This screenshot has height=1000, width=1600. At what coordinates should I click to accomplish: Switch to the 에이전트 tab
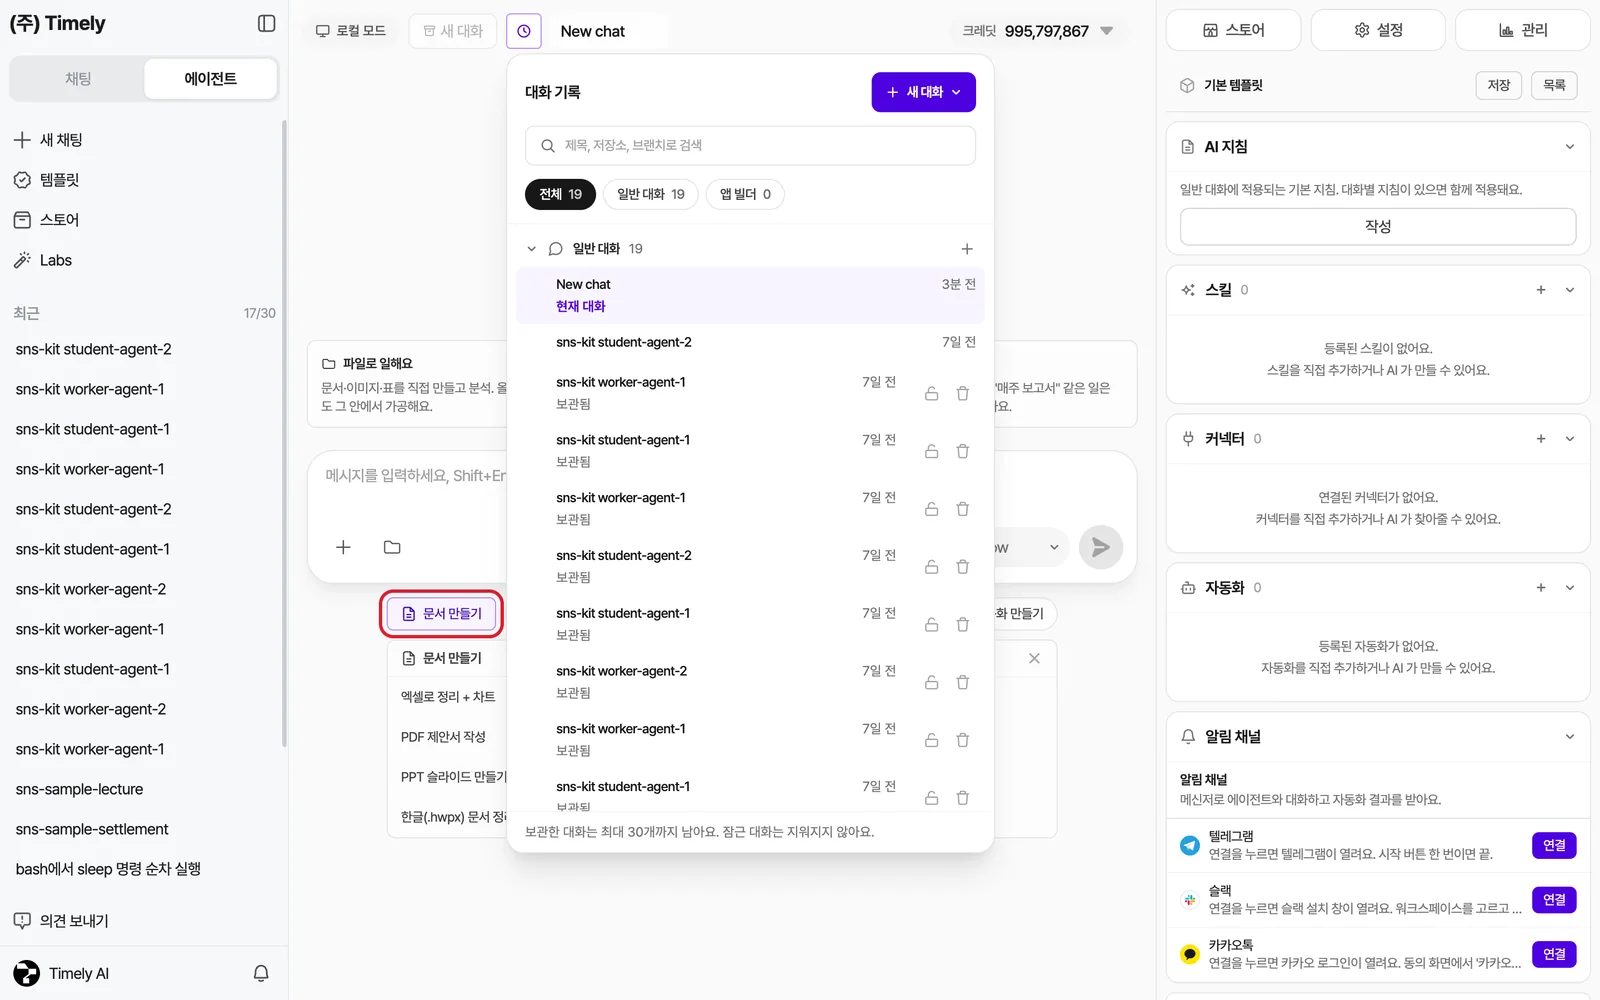coord(210,79)
